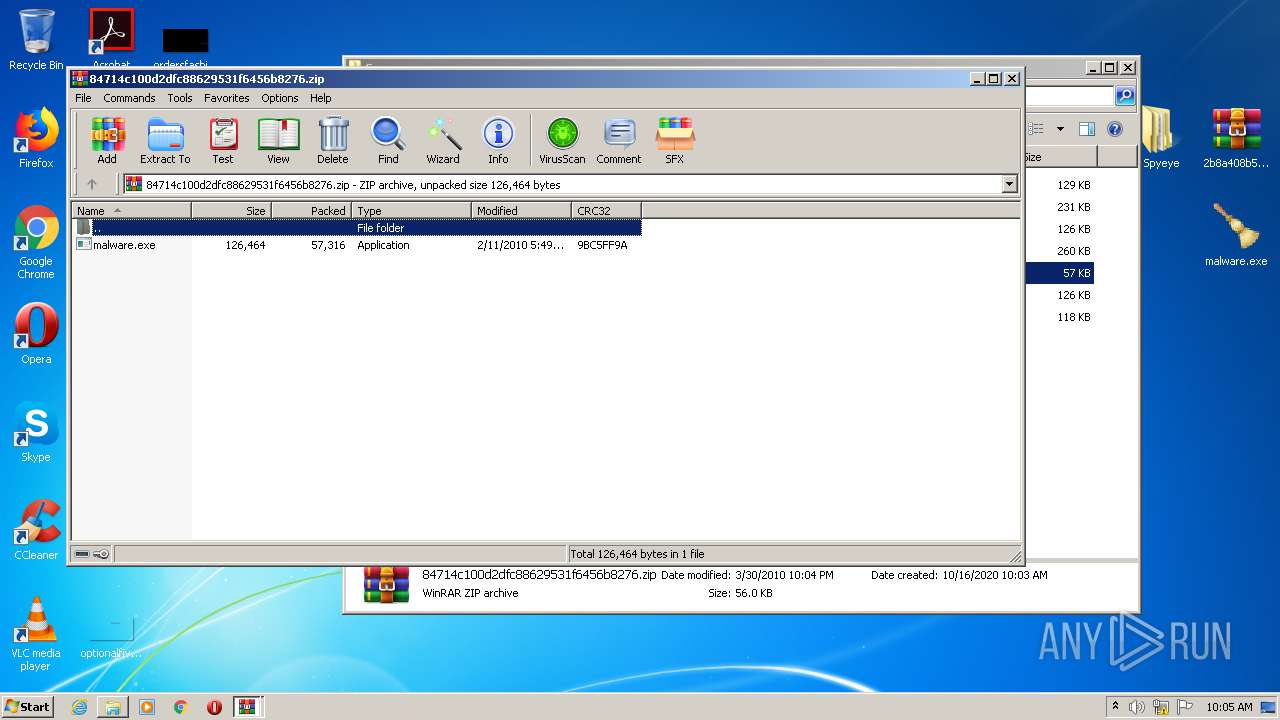The height and width of the screenshot is (720, 1280).
Task: Sort by Type column header
Action: 411,210
